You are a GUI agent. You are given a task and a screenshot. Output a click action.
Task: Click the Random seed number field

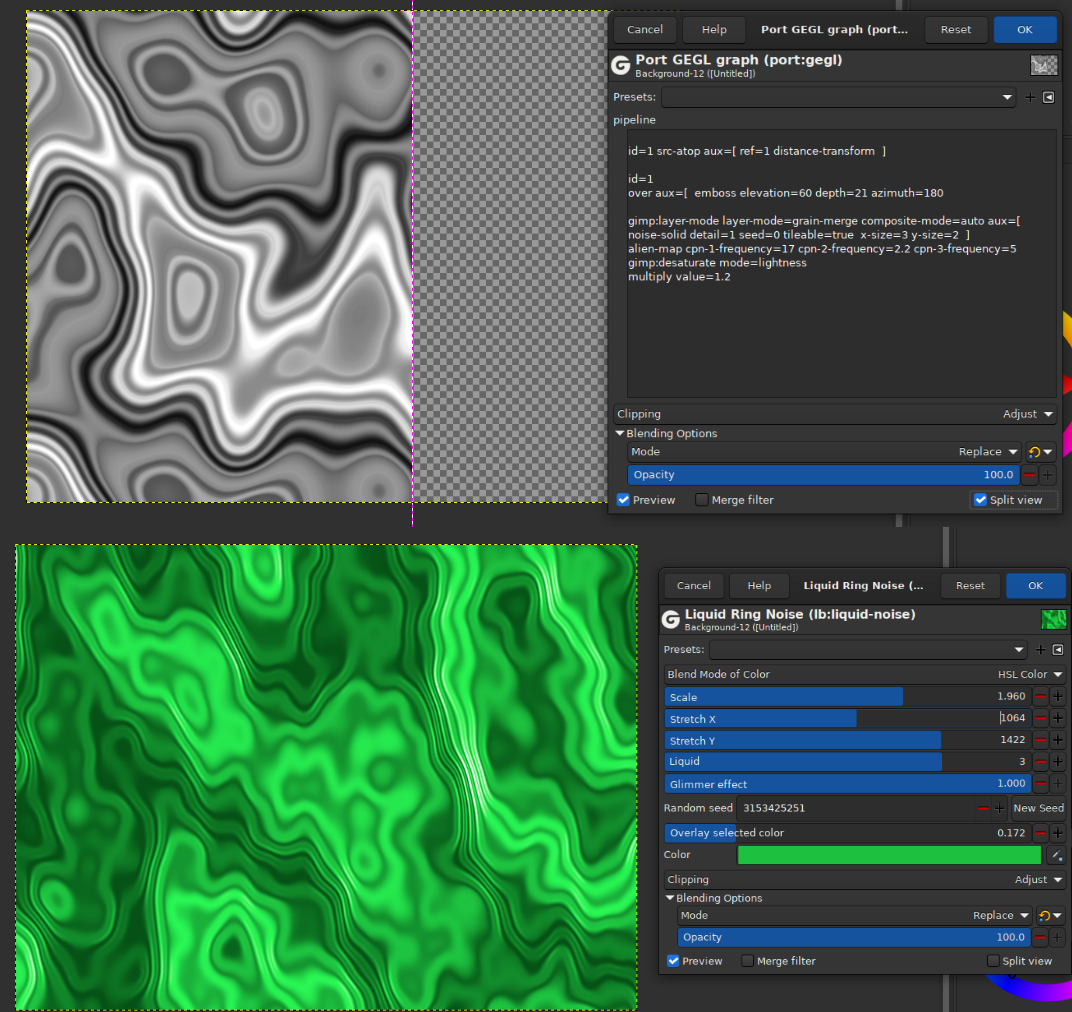point(855,808)
